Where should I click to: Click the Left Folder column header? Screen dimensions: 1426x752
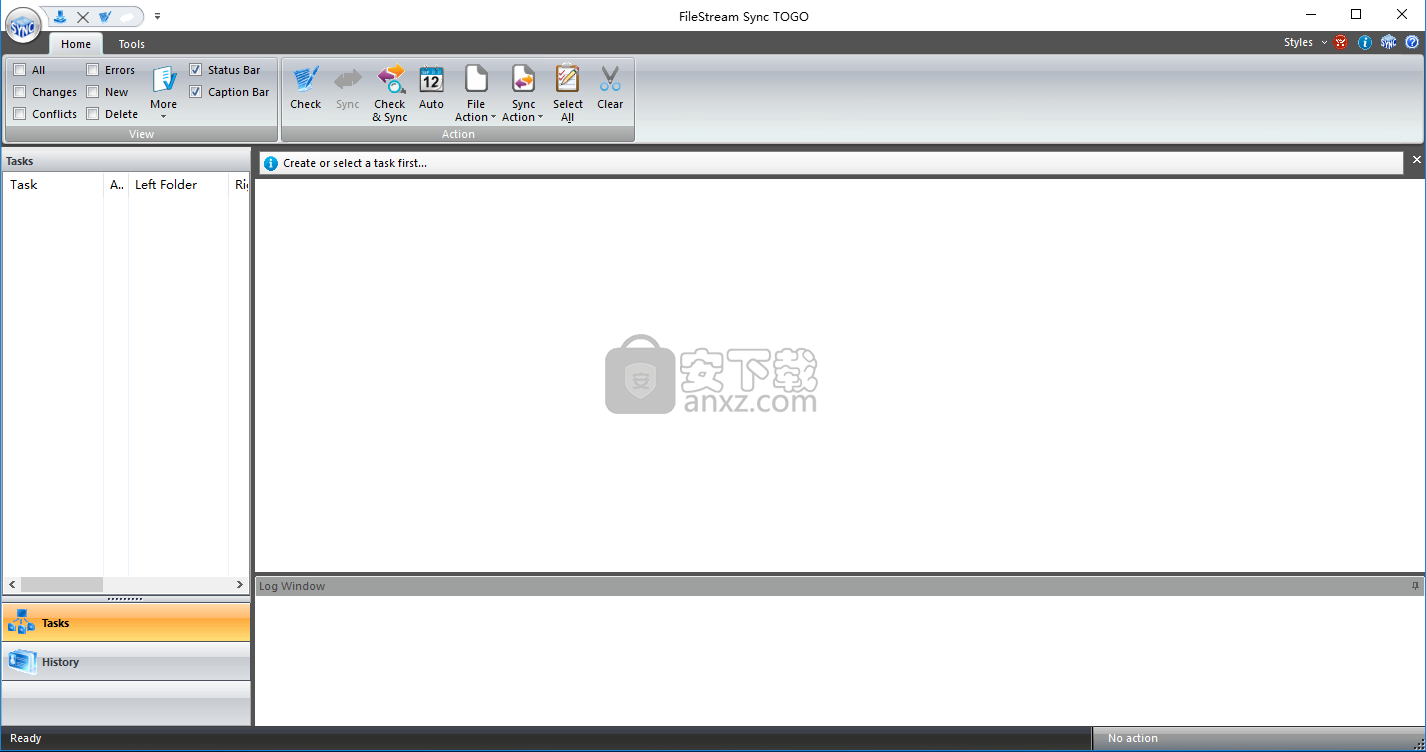coord(179,184)
